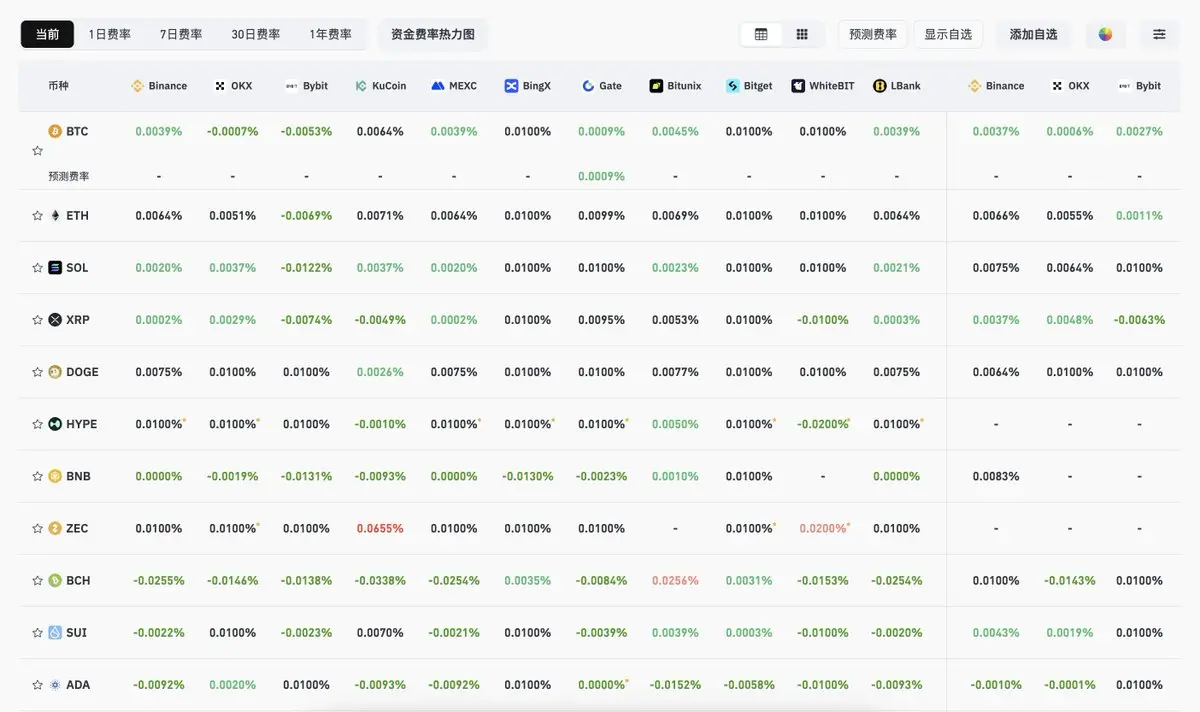Click first OKX column header
The image size is (1200, 712).
click(233, 86)
